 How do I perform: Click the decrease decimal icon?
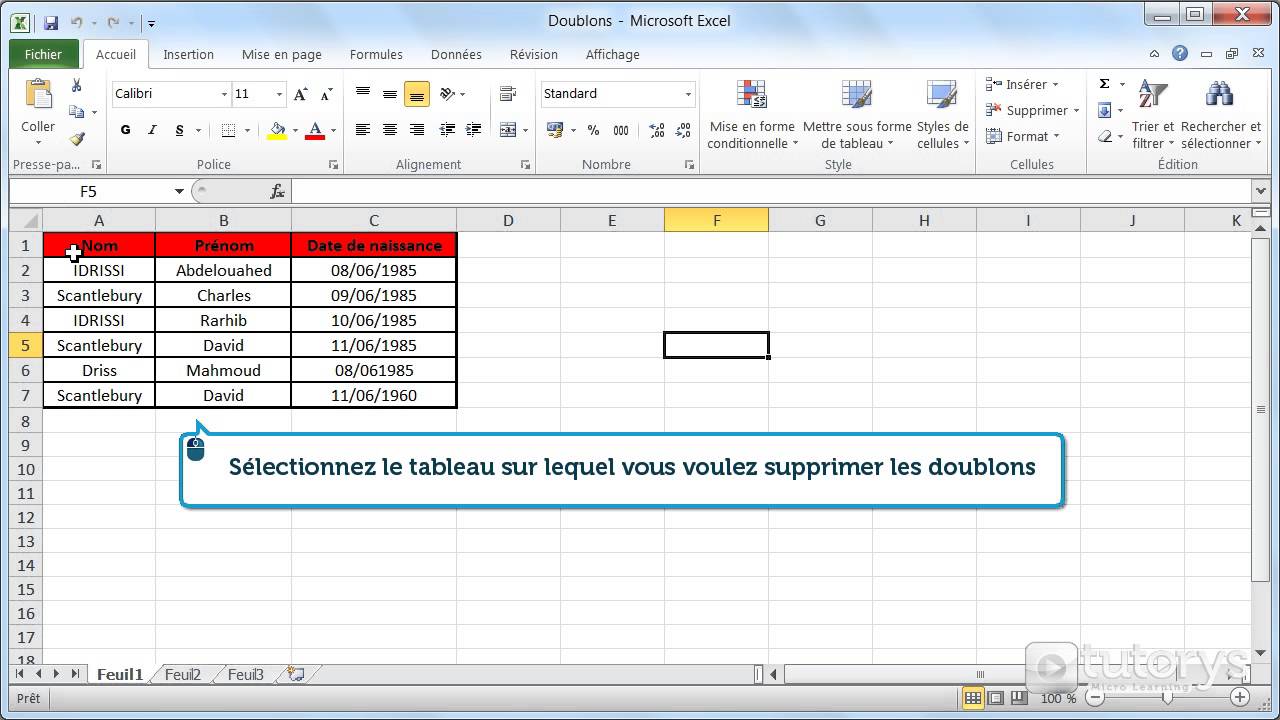tap(683, 130)
